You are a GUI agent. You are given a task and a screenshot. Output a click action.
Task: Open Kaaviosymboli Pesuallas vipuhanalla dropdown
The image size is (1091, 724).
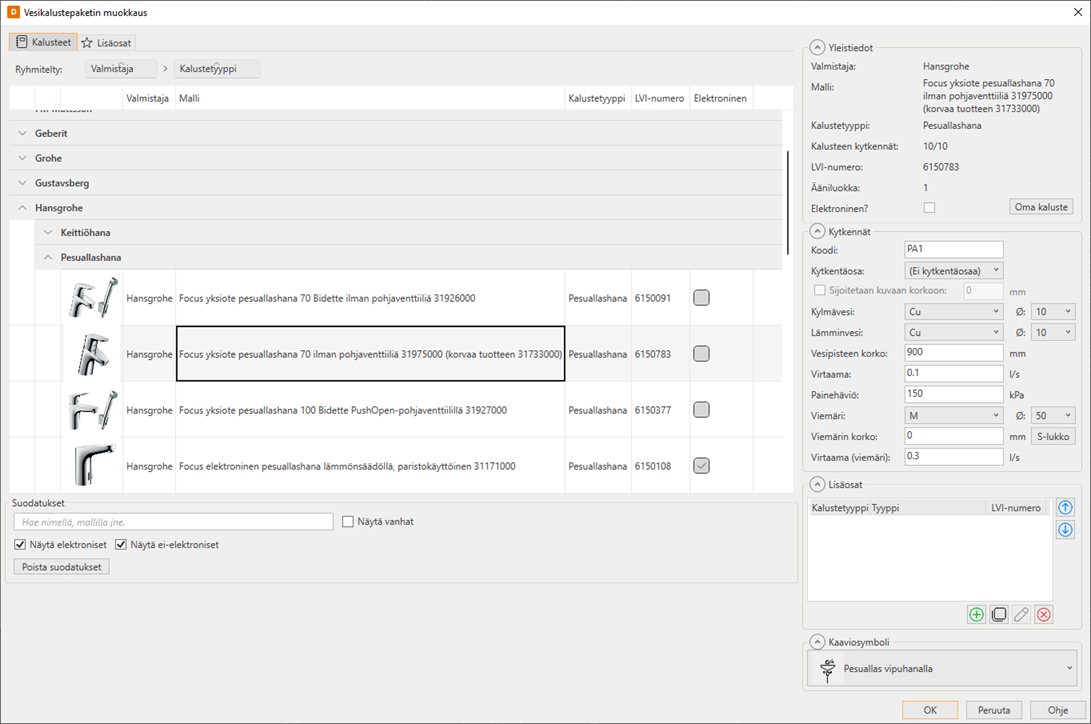[x=943, y=668]
